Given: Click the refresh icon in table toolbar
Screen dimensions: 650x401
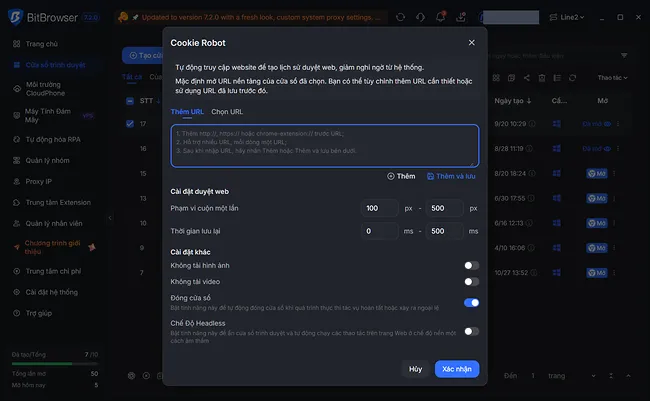Looking at the screenshot, I should point(572,78).
